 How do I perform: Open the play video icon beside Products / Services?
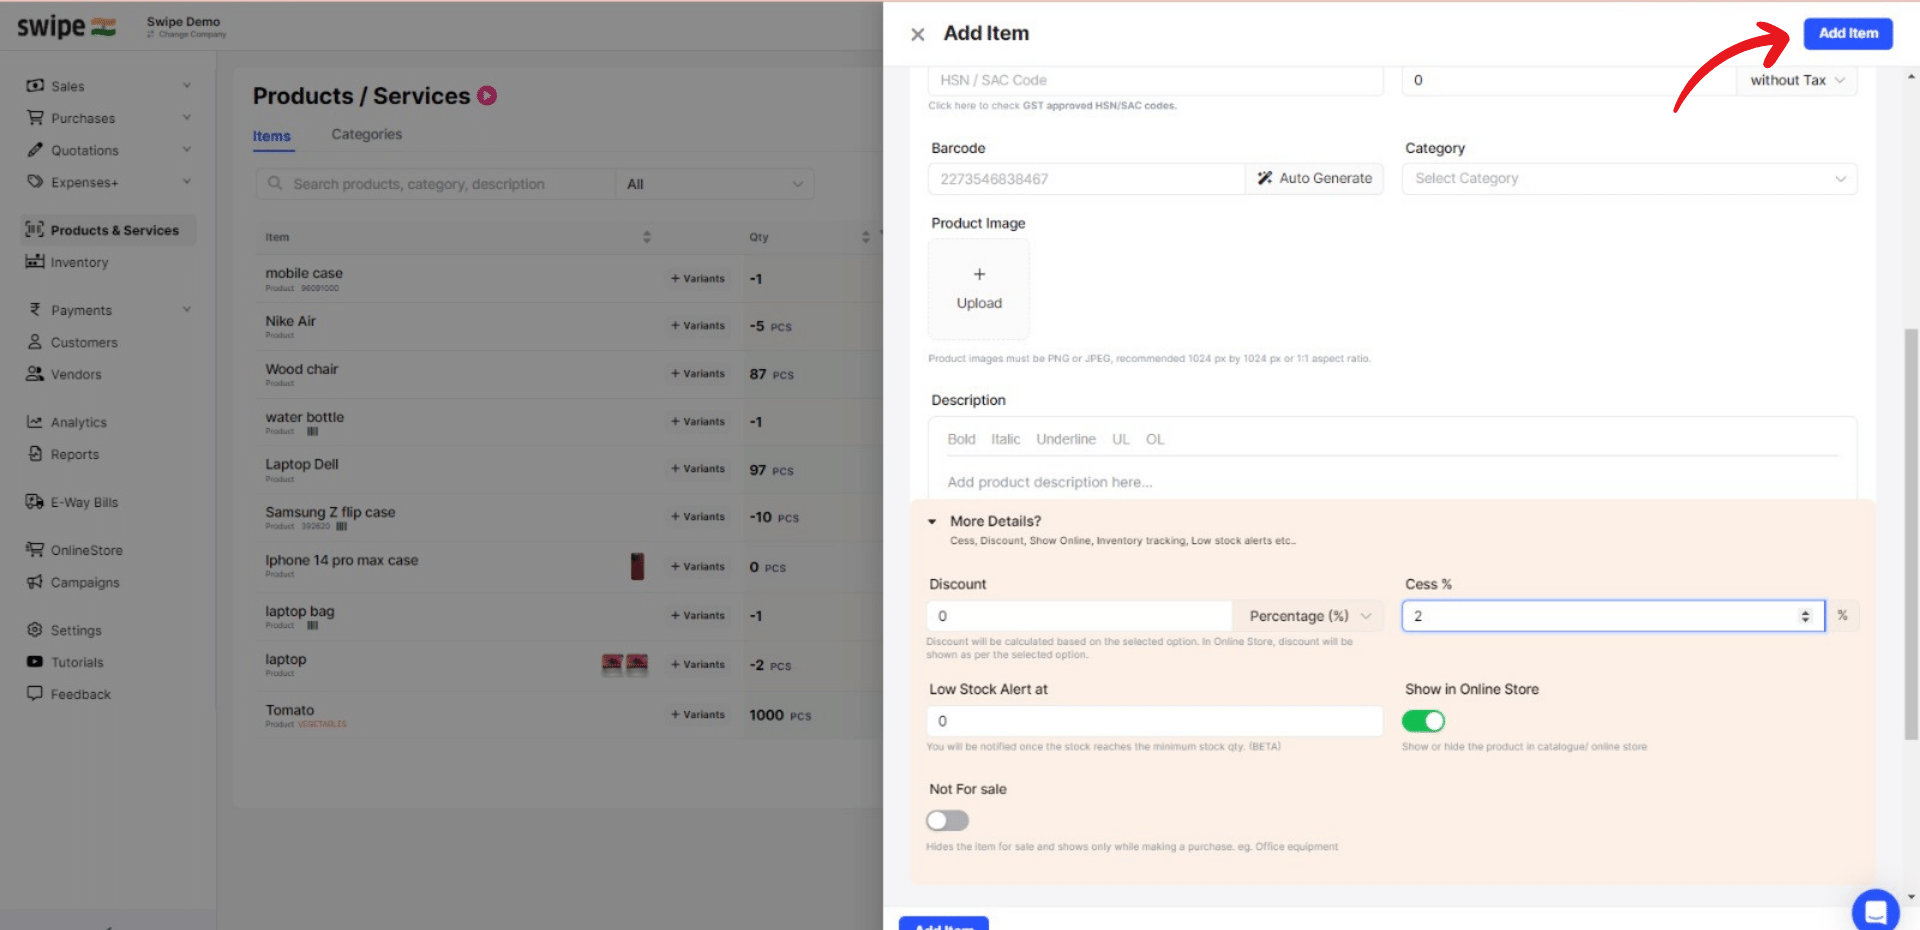(x=487, y=96)
